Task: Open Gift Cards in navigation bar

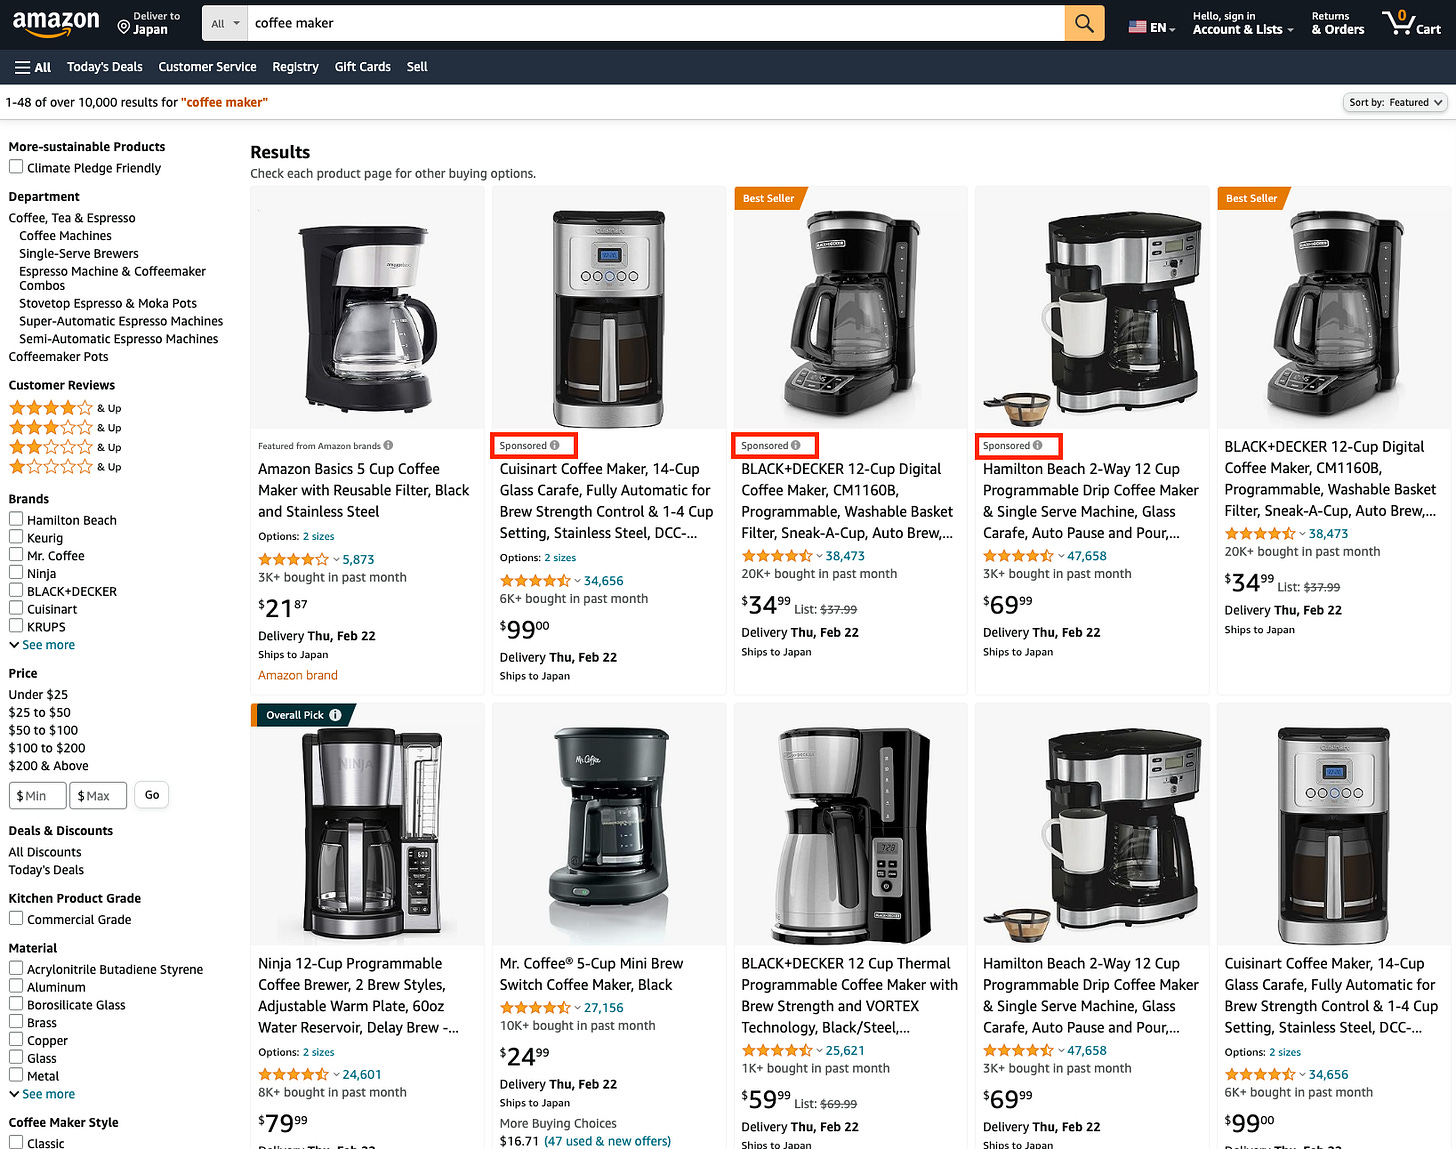Action: (363, 67)
